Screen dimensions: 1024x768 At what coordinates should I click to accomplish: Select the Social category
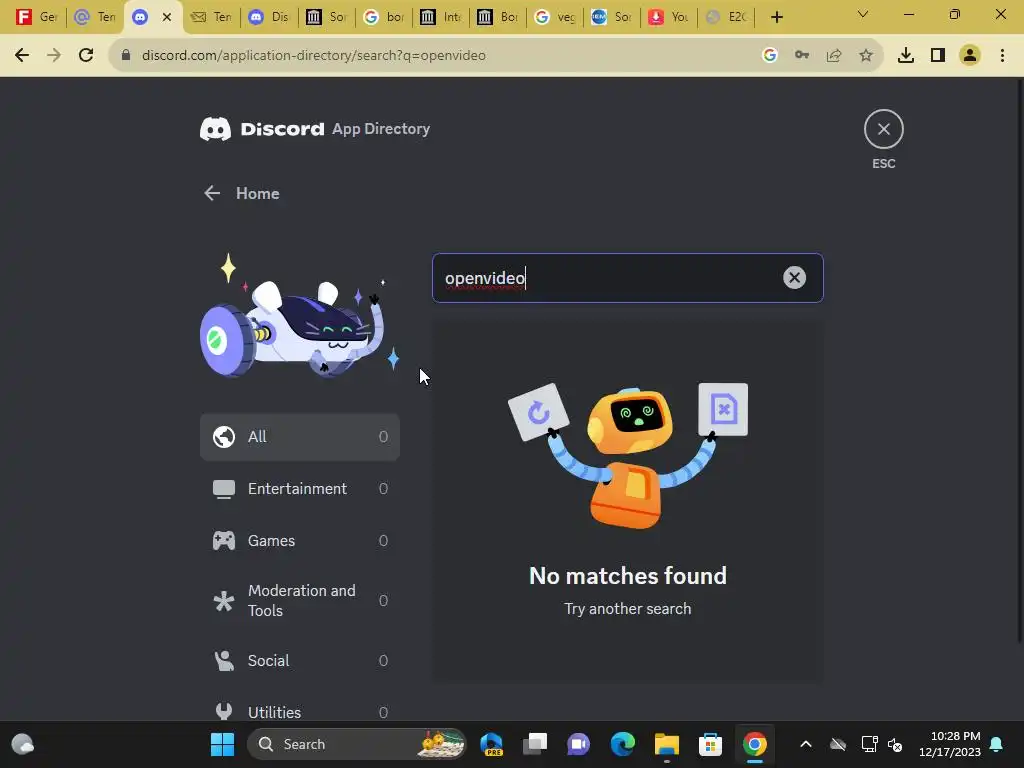(300, 661)
